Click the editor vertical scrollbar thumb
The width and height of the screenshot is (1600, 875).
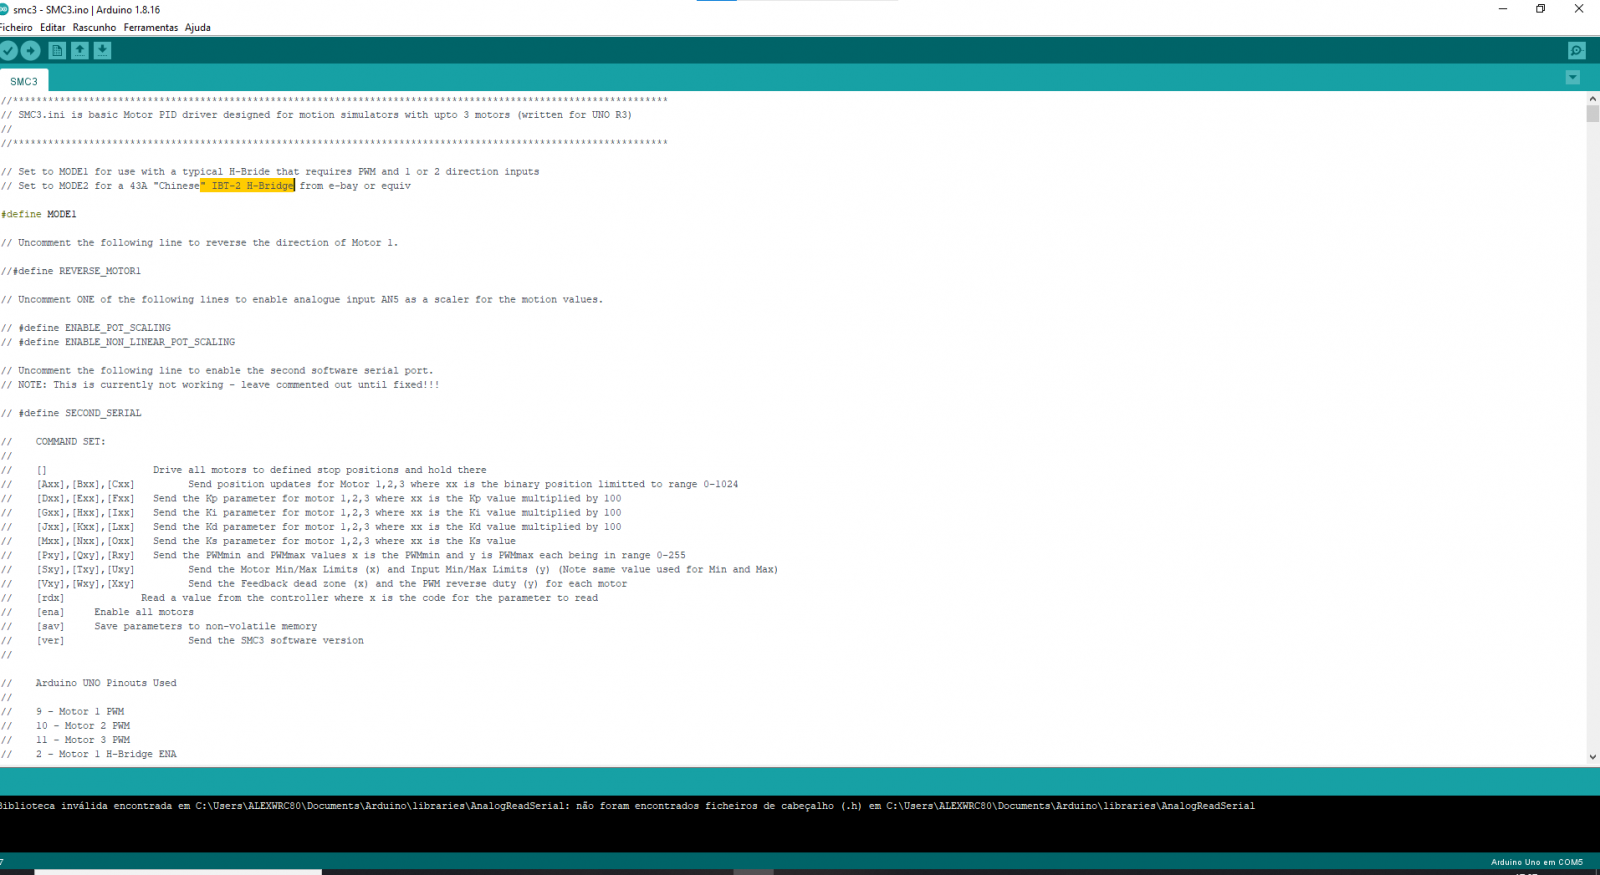pos(1592,113)
